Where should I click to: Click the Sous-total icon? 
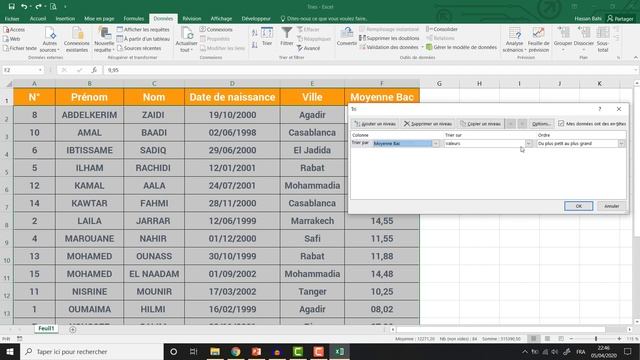(x=603, y=40)
